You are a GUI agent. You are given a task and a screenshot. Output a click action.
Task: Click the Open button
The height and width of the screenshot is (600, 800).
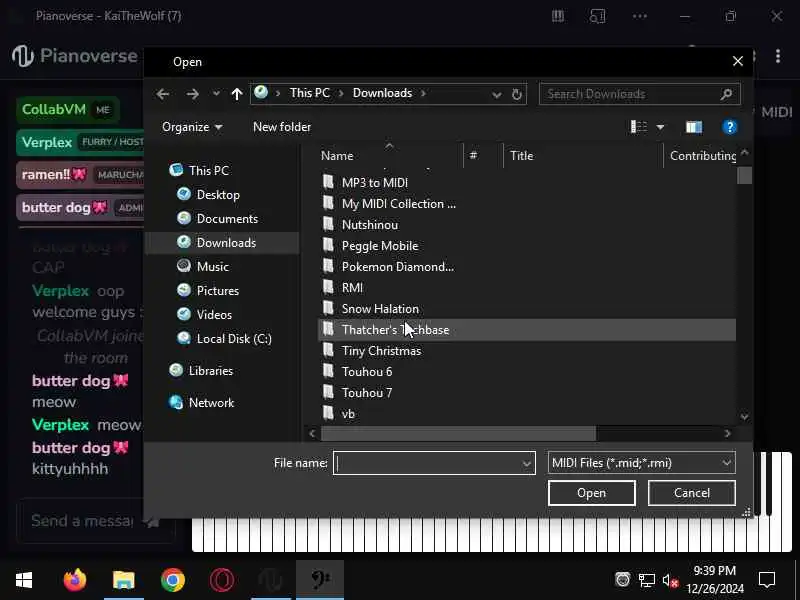591,493
